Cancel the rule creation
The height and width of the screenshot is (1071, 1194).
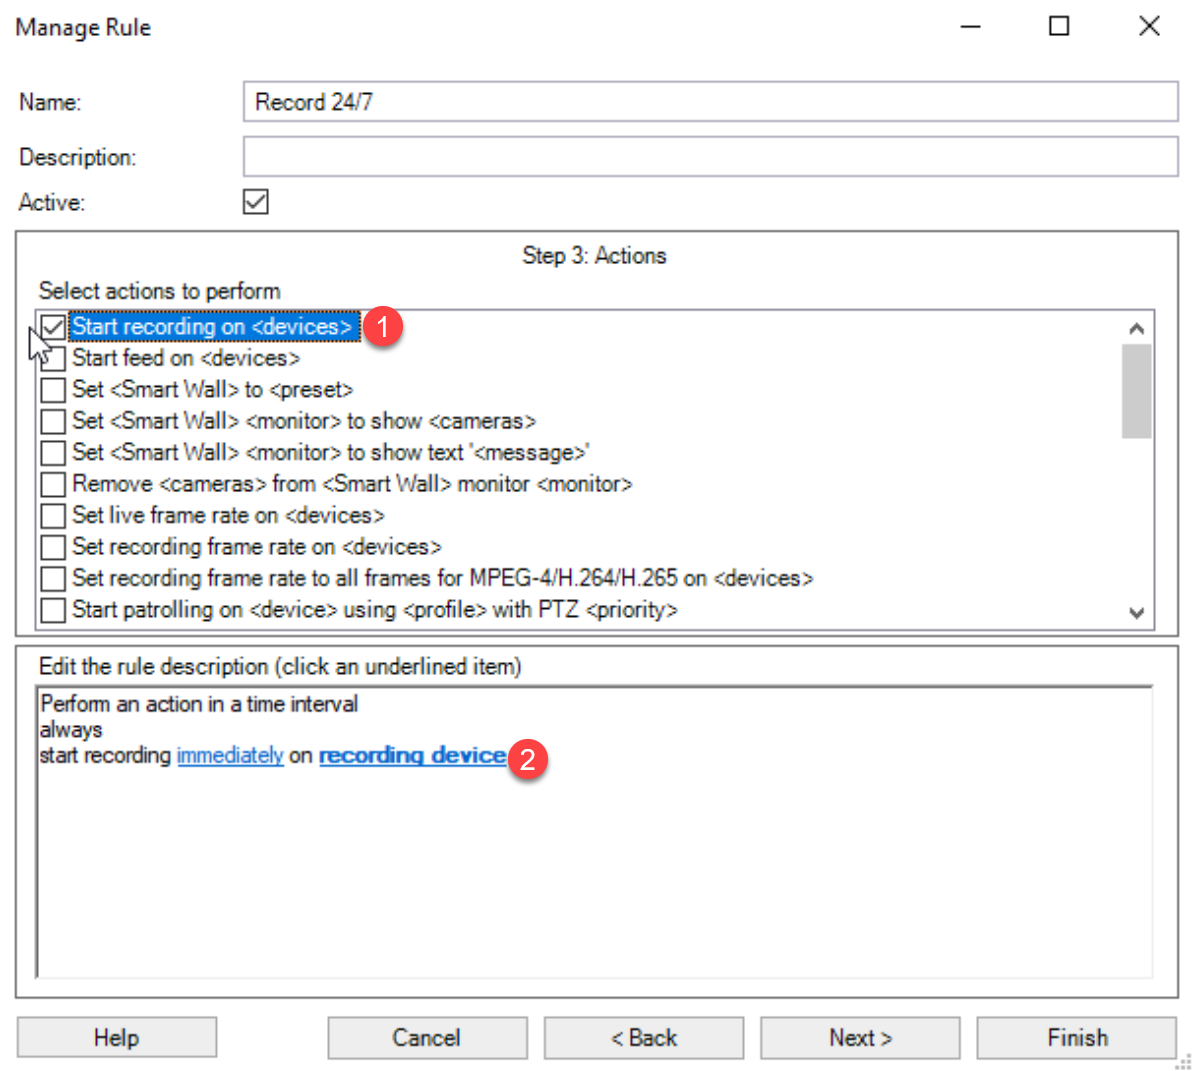point(427,1037)
